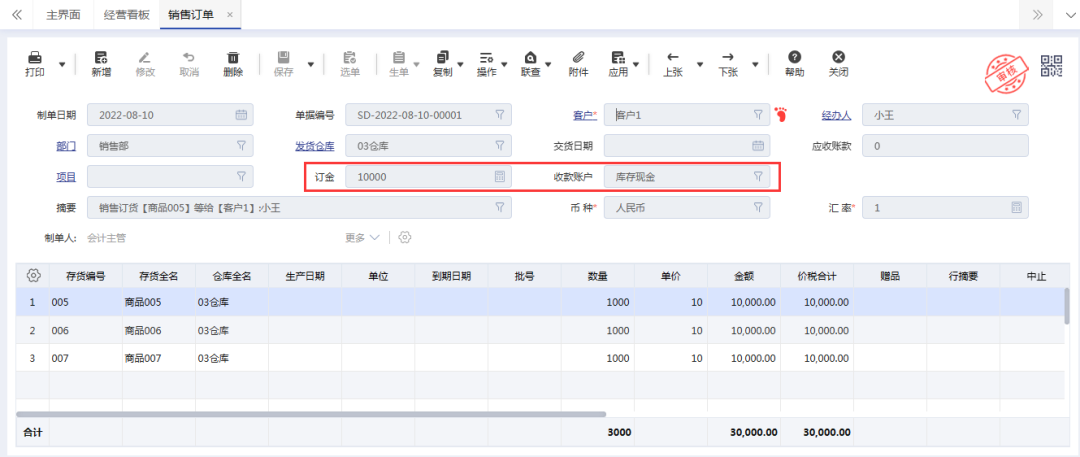This screenshot has width=1080, height=457.
Task: Click the 删除 (Delete) trash icon
Action: 233,63
